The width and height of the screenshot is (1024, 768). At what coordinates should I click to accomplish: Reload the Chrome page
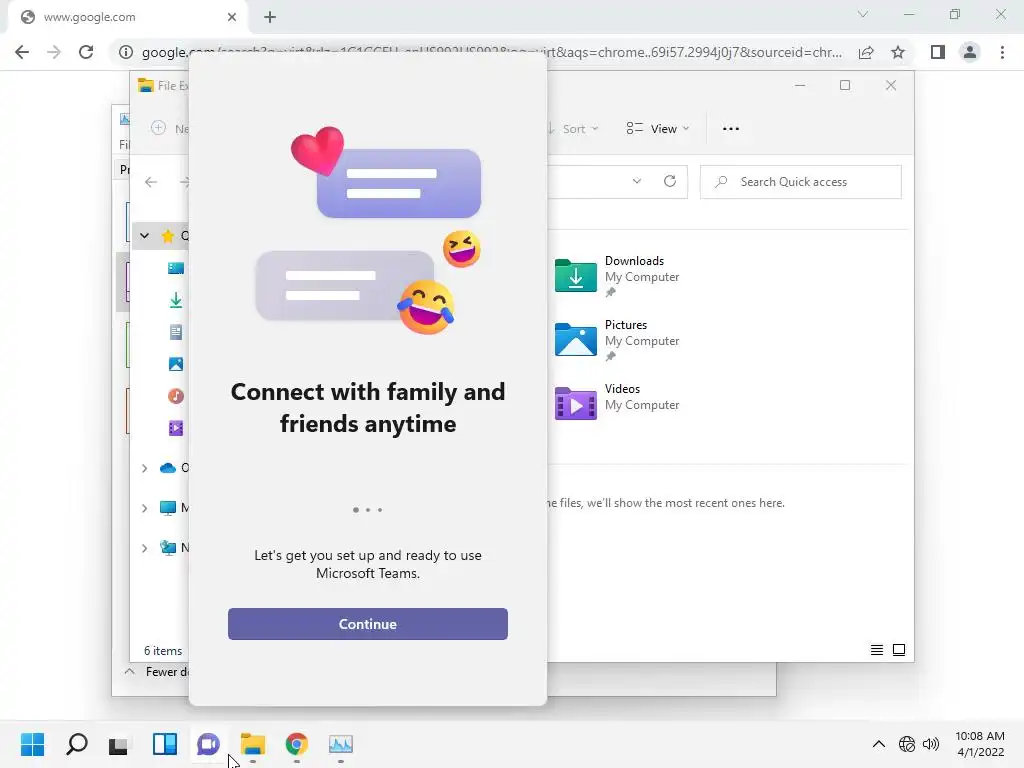tap(86, 52)
